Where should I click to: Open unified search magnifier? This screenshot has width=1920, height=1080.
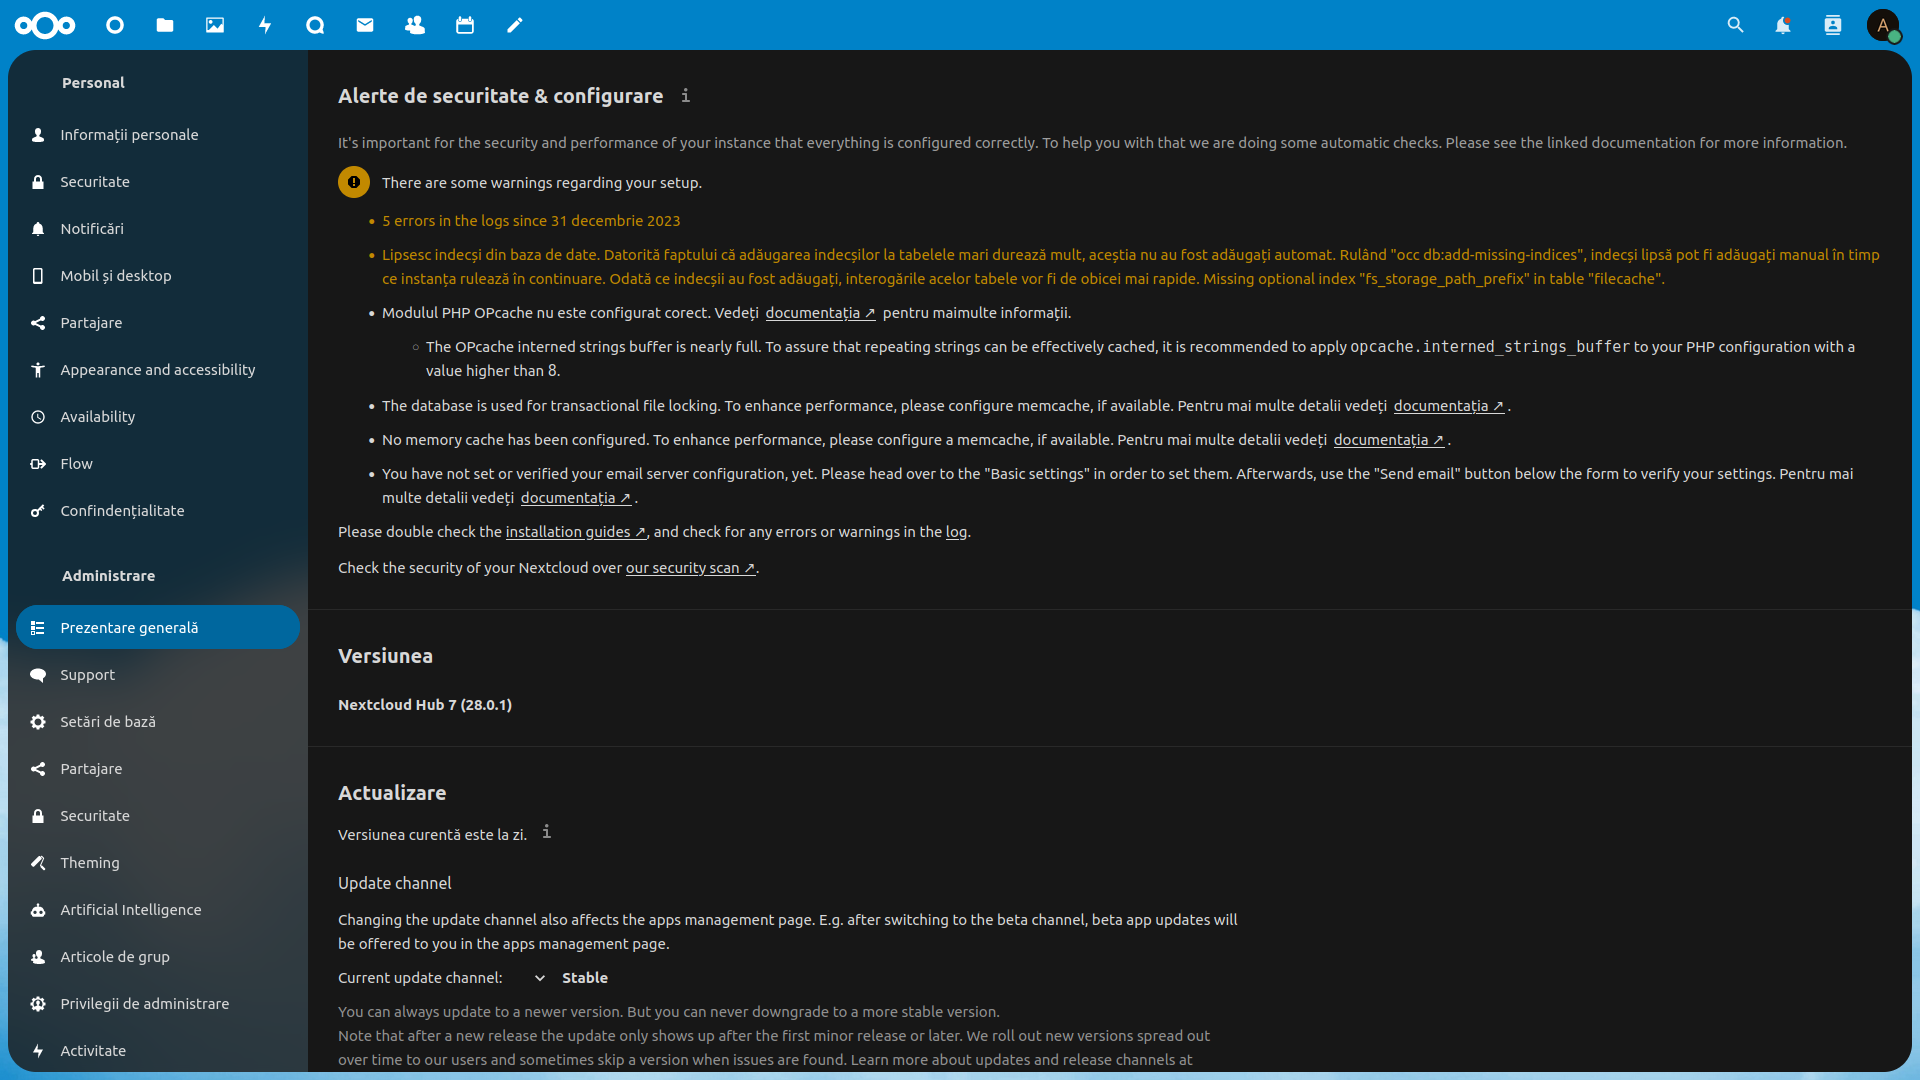pyautogui.click(x=1735, y=25)
